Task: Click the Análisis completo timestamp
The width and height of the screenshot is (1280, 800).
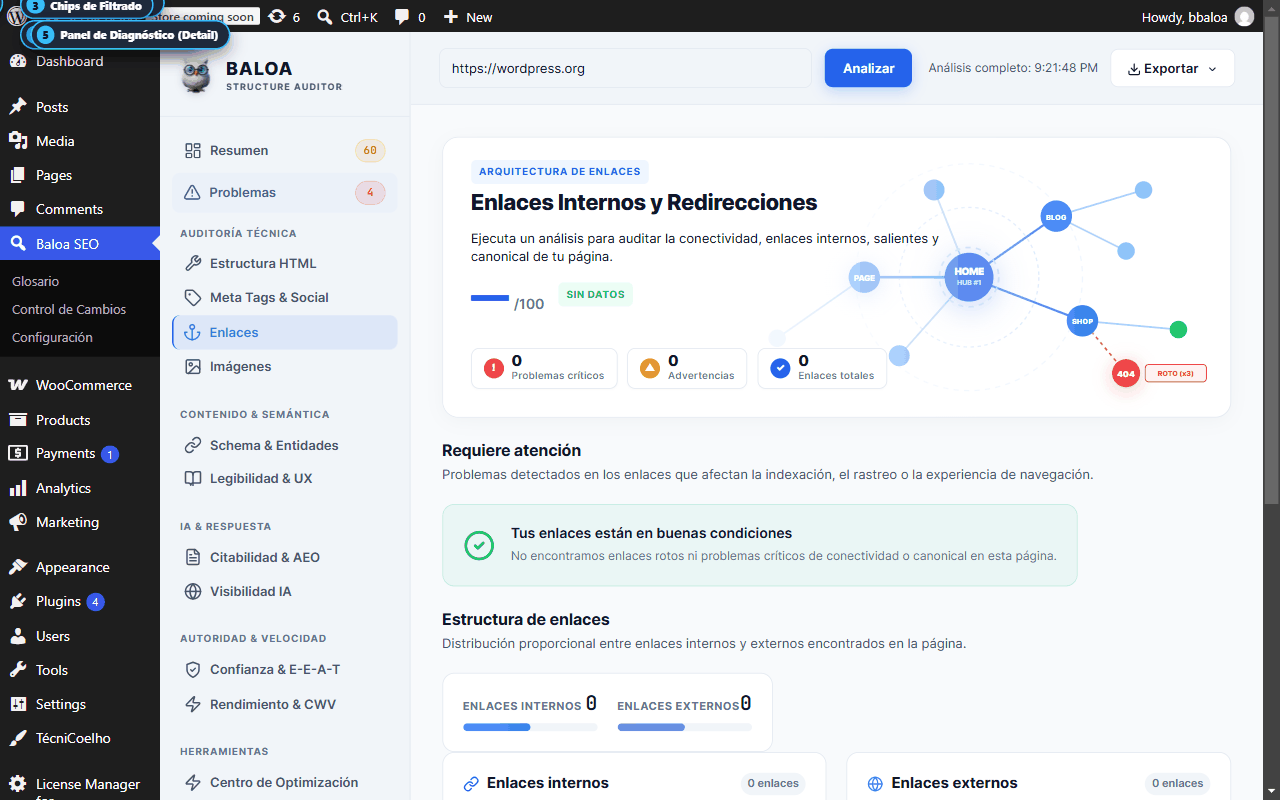Action: 1013,68
